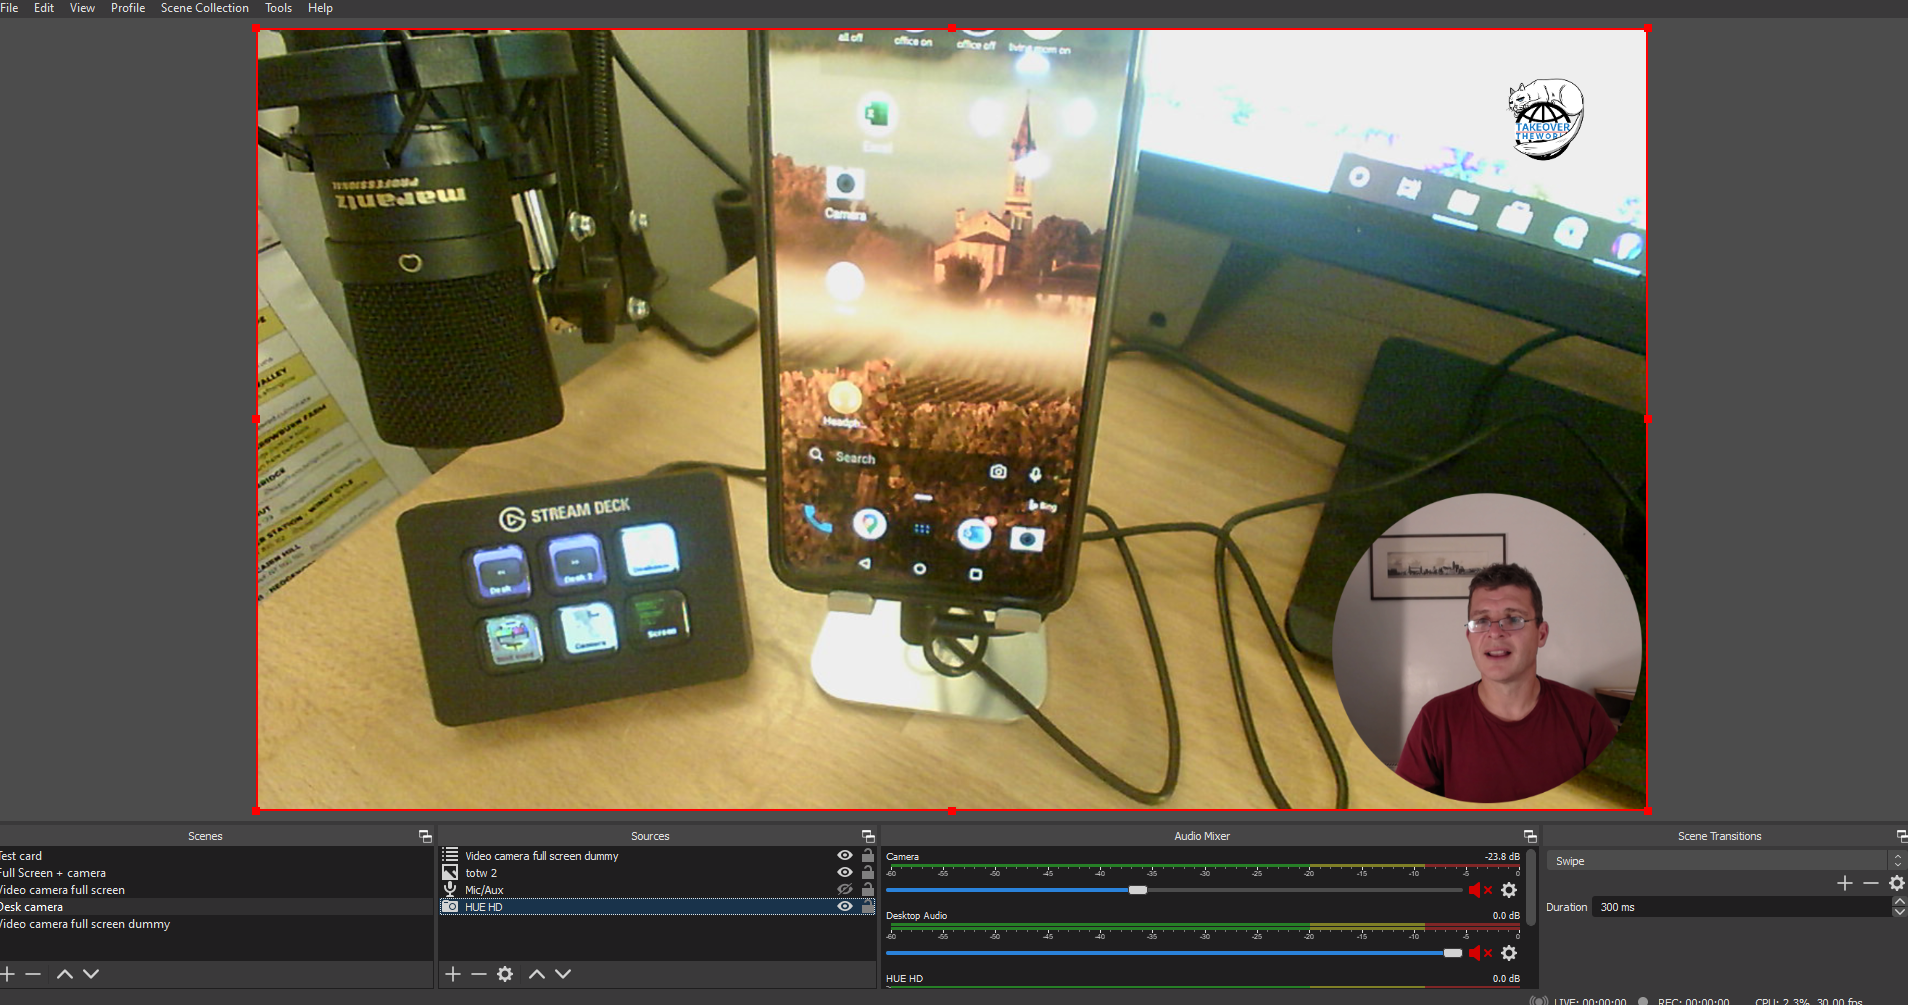1908x1005 pixels.
Task: Open the Edit menu
Action: coord(44,8)
